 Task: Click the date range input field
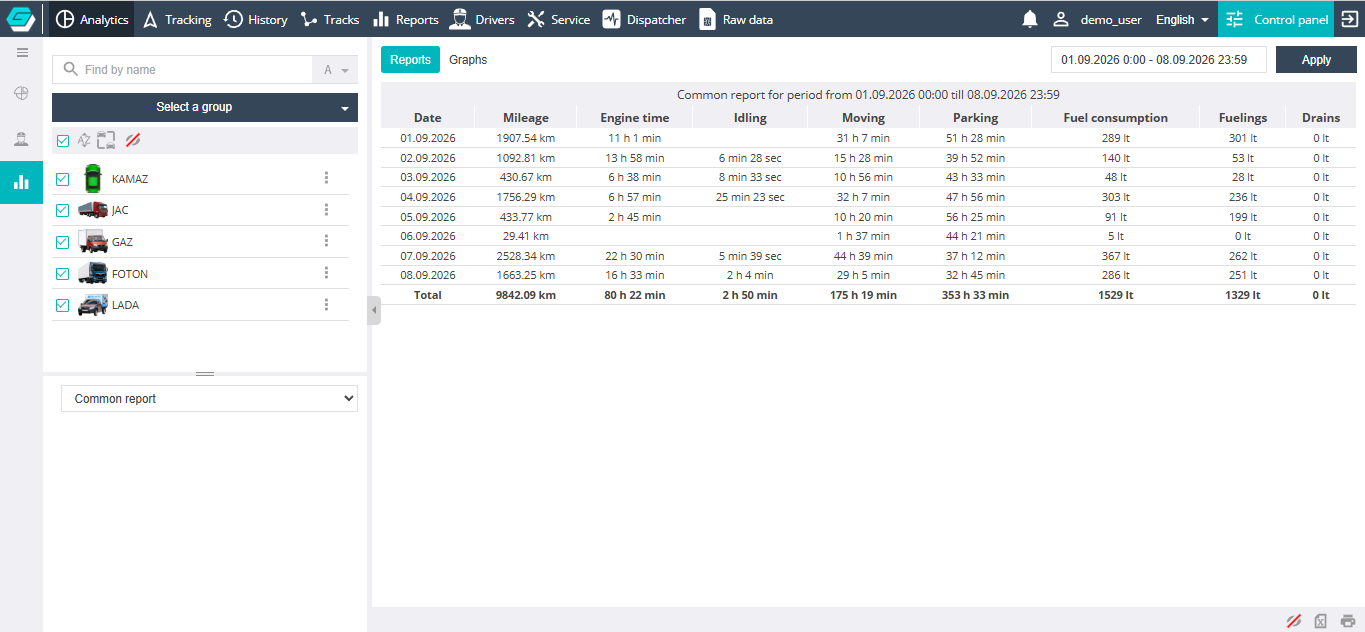click(1159, 60)
